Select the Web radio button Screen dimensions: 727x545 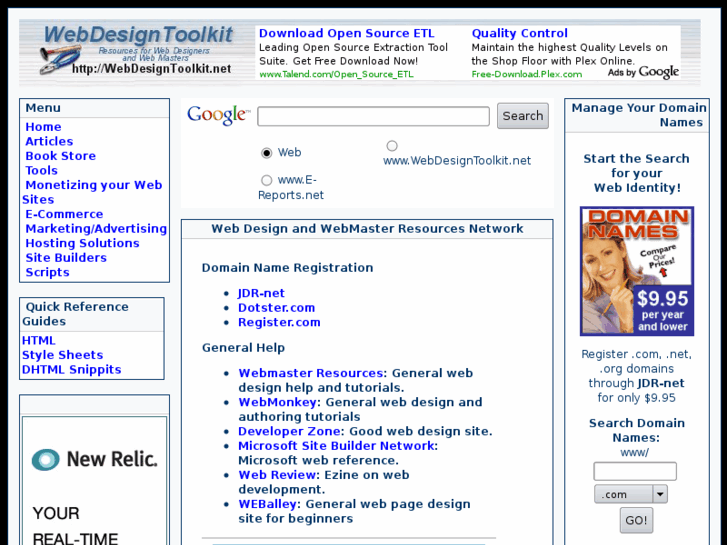pos(266,153)
